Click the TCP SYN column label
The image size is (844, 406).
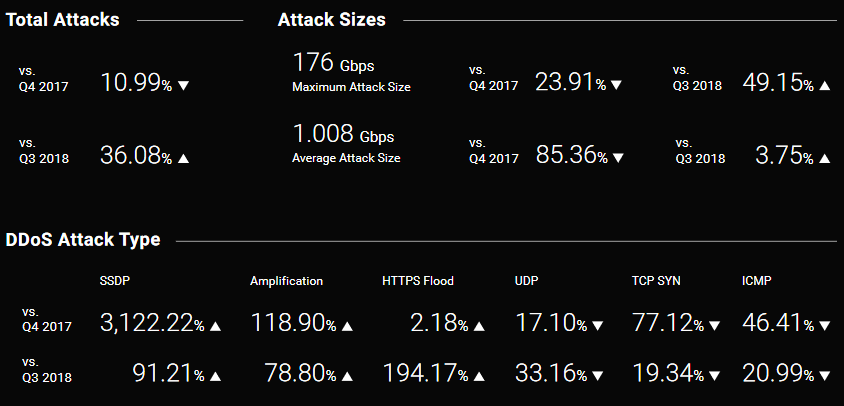[656, 281]
